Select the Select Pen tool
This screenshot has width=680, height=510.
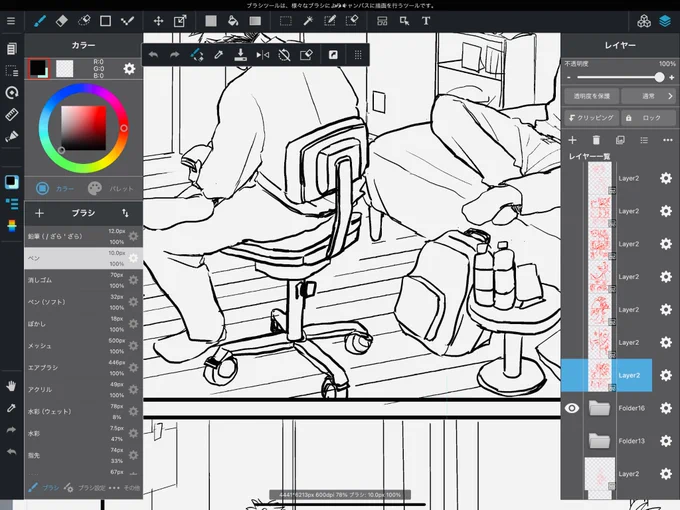[330, 21]
